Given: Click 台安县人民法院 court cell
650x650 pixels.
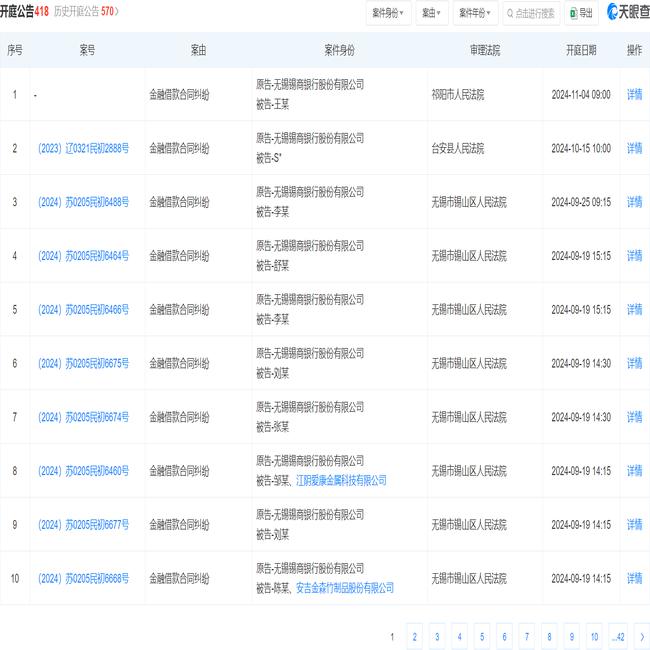Looking at the screenshot, I should tap(458, 148).
